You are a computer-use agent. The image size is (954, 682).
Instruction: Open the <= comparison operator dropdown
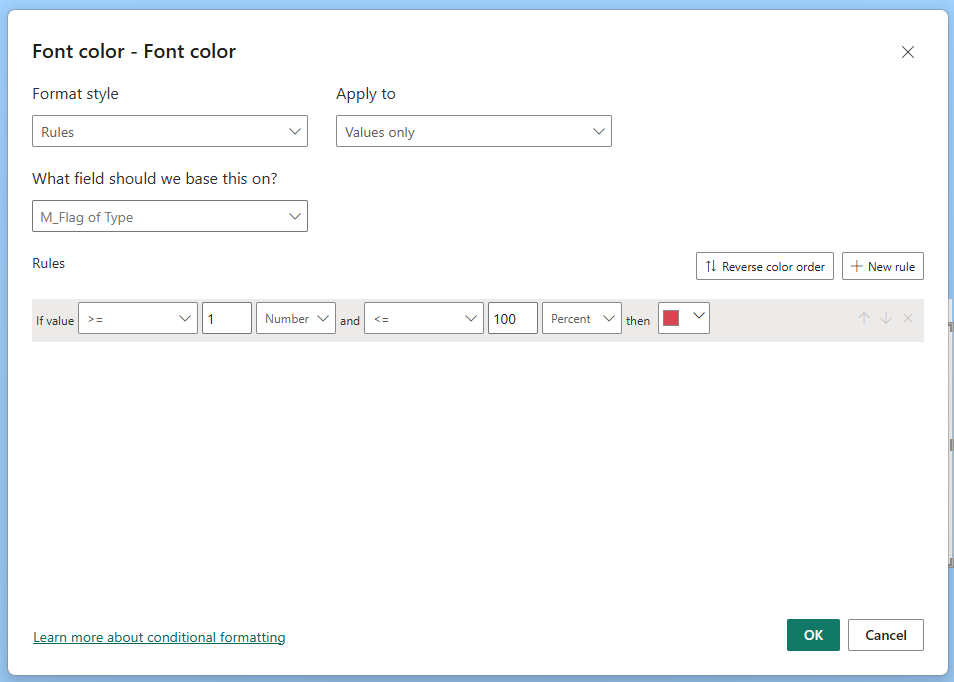coord(424,318)
